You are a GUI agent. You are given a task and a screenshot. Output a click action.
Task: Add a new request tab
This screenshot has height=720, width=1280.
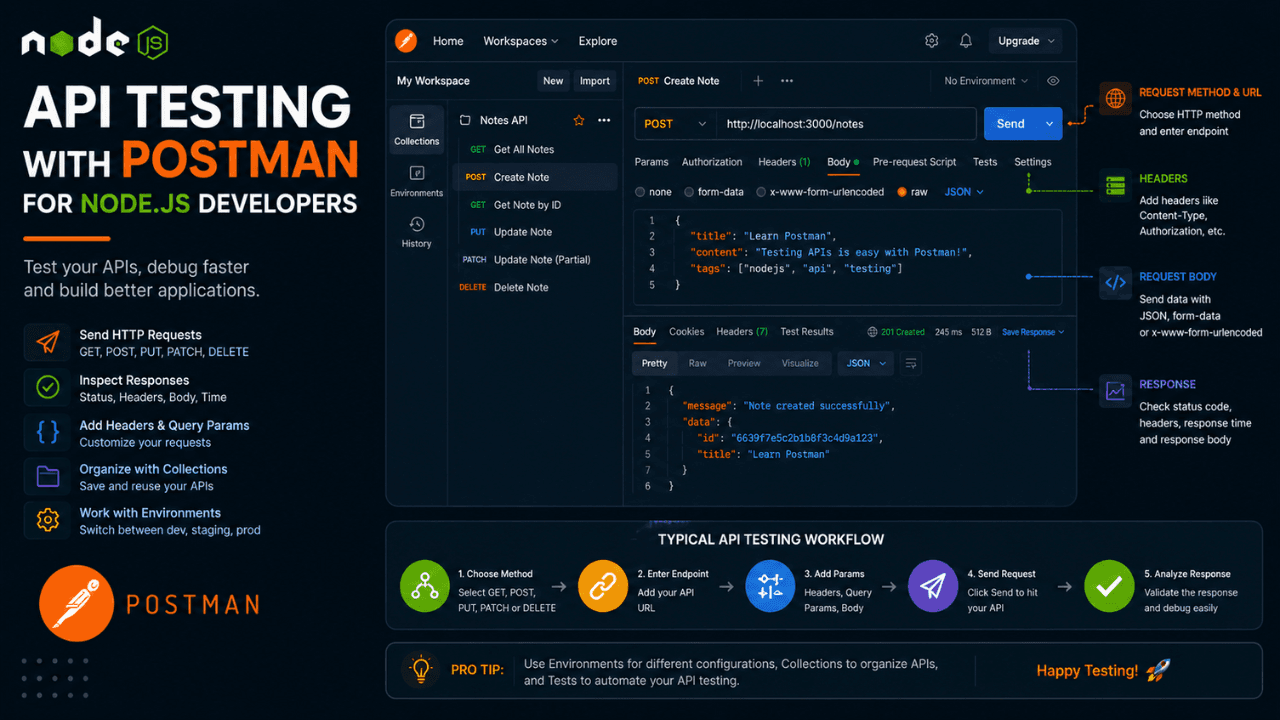(x=758, y=81)
